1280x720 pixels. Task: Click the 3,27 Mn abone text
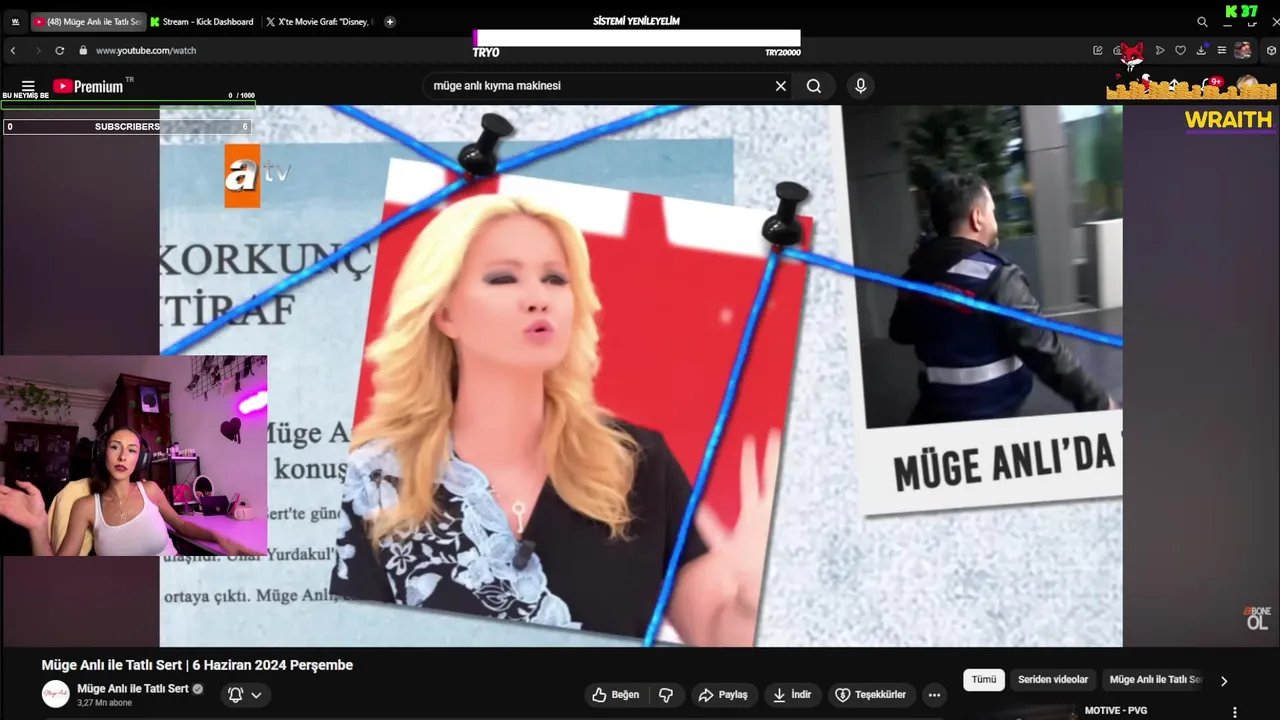pos(104,703)
